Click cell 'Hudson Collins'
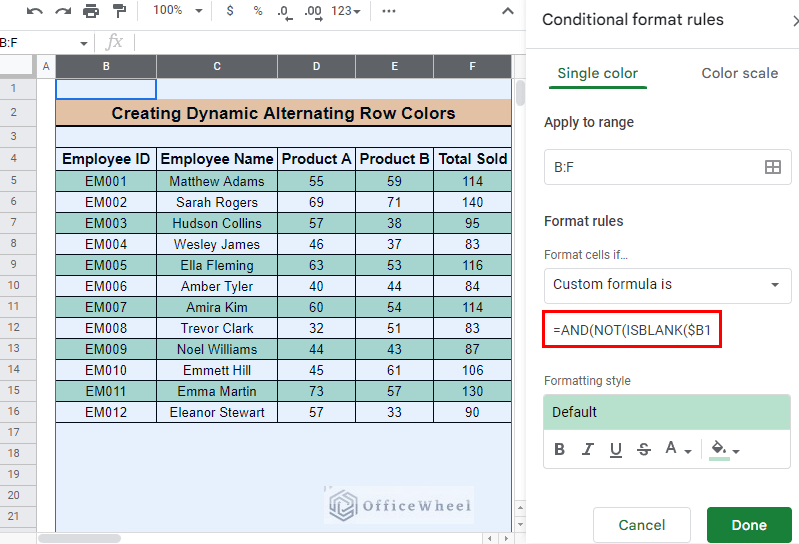 click(217, 223)
